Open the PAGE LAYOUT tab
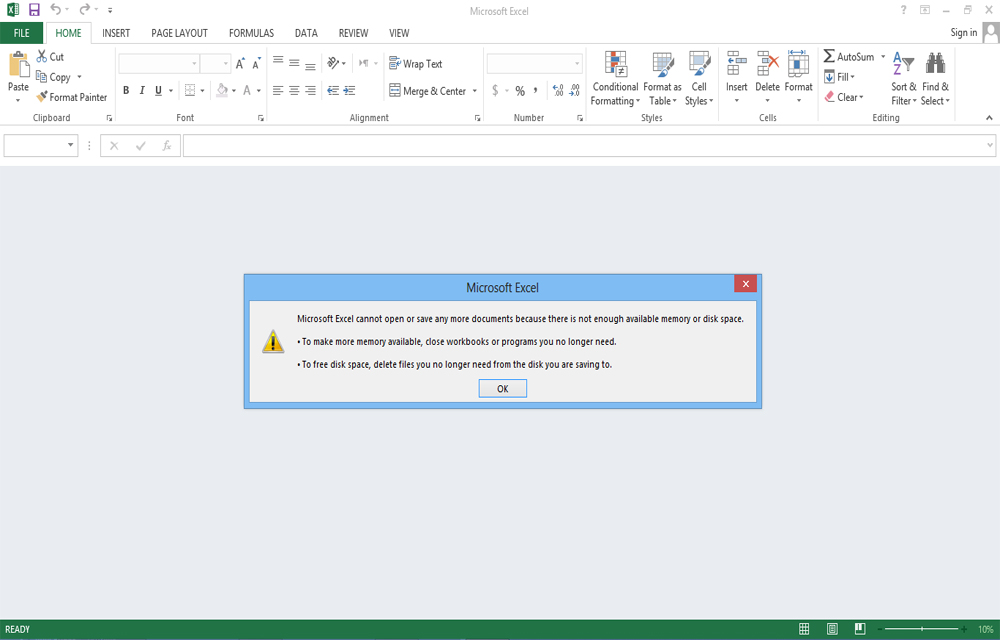Viewport: 1000px width, 640px height. coord(179,32)
